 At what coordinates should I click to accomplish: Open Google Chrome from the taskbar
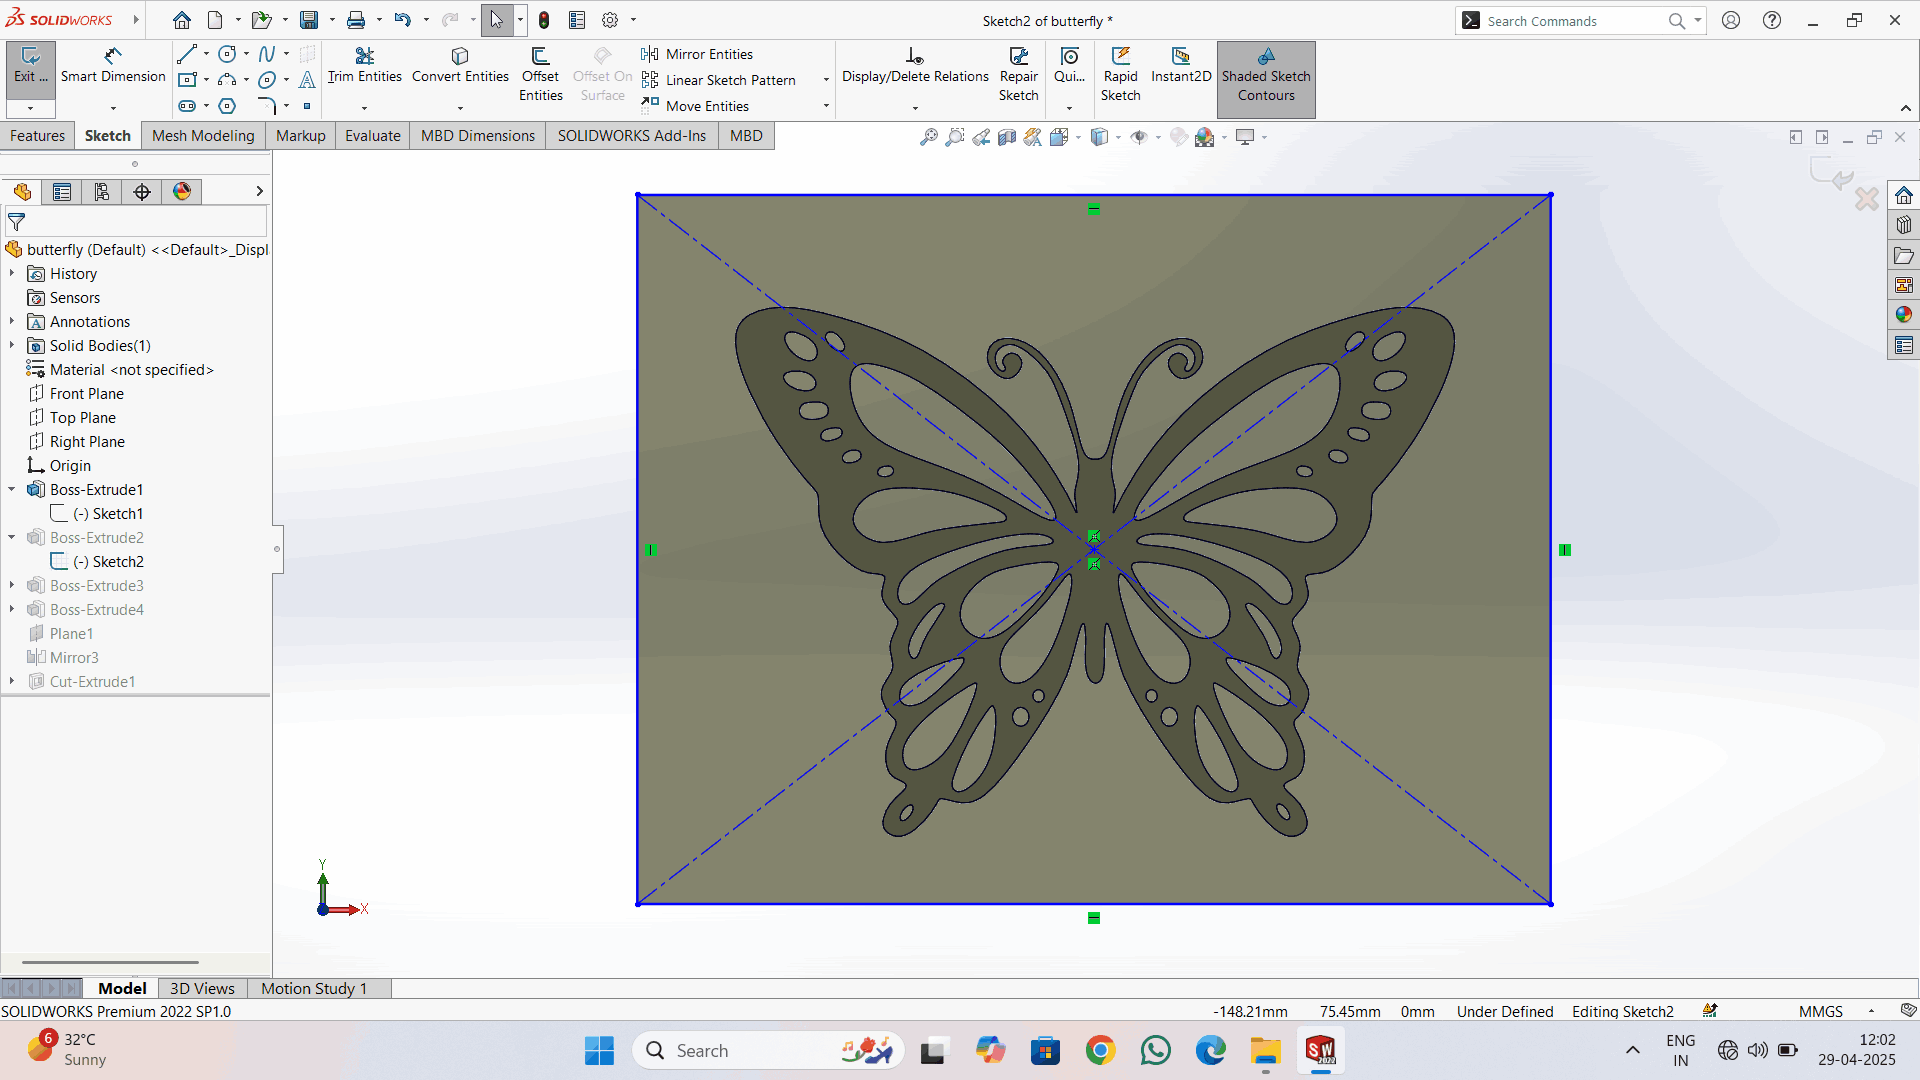tap(1100, 1050)
